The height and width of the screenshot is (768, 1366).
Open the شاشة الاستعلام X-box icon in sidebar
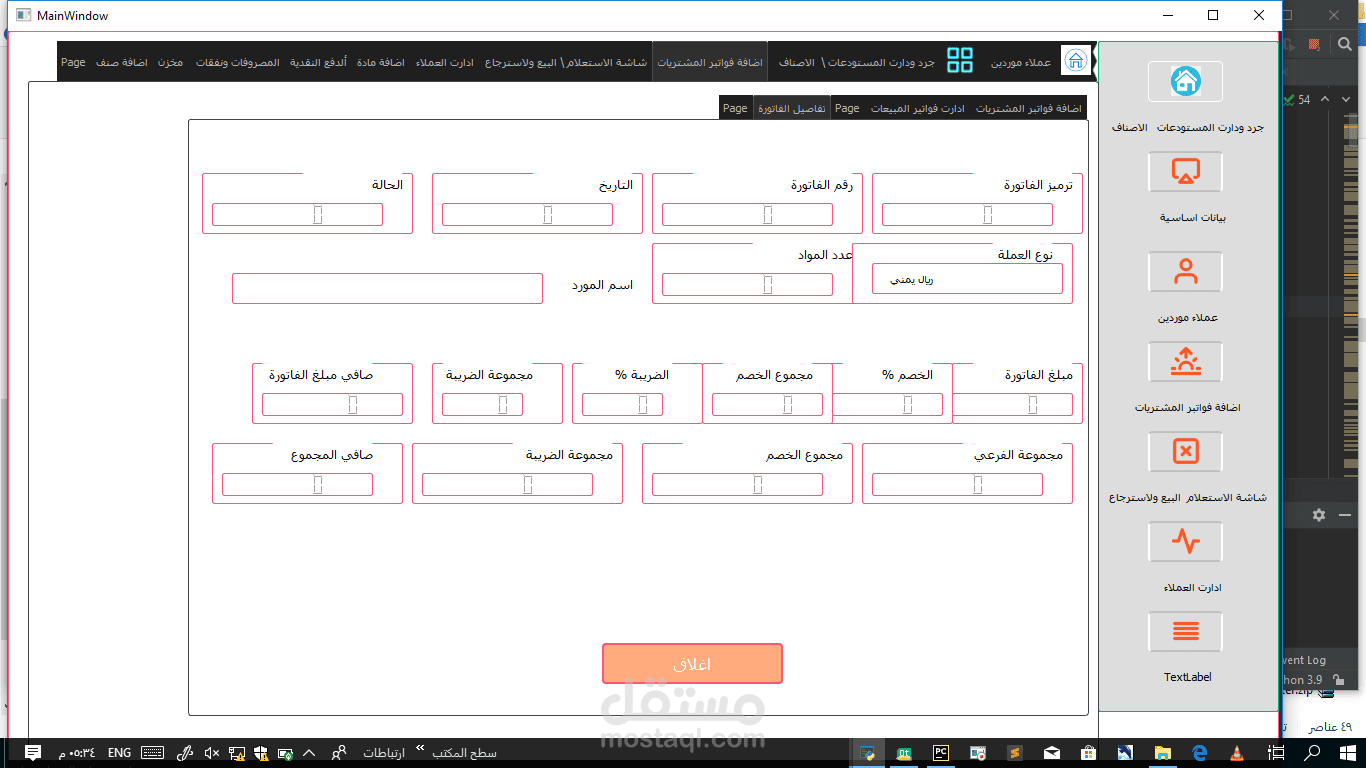(x=1185, y=452)
